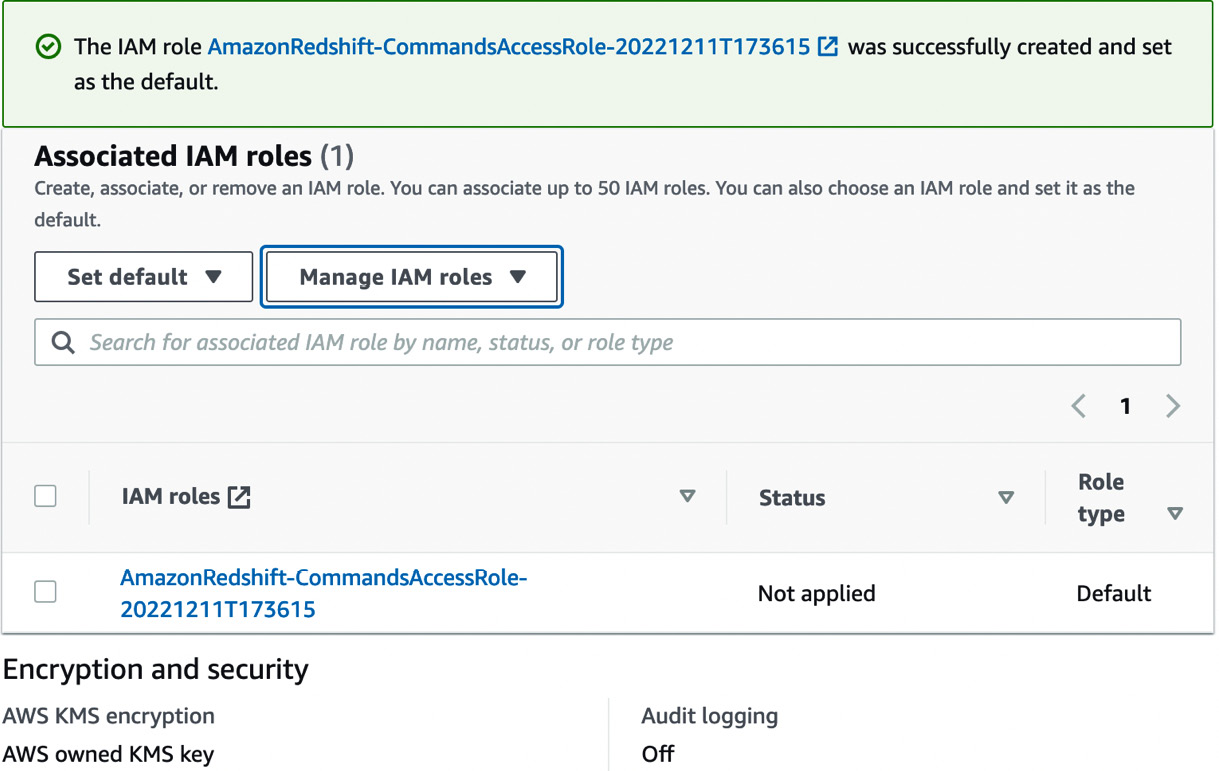Click the Default role type cell

tap(1114, 594)
